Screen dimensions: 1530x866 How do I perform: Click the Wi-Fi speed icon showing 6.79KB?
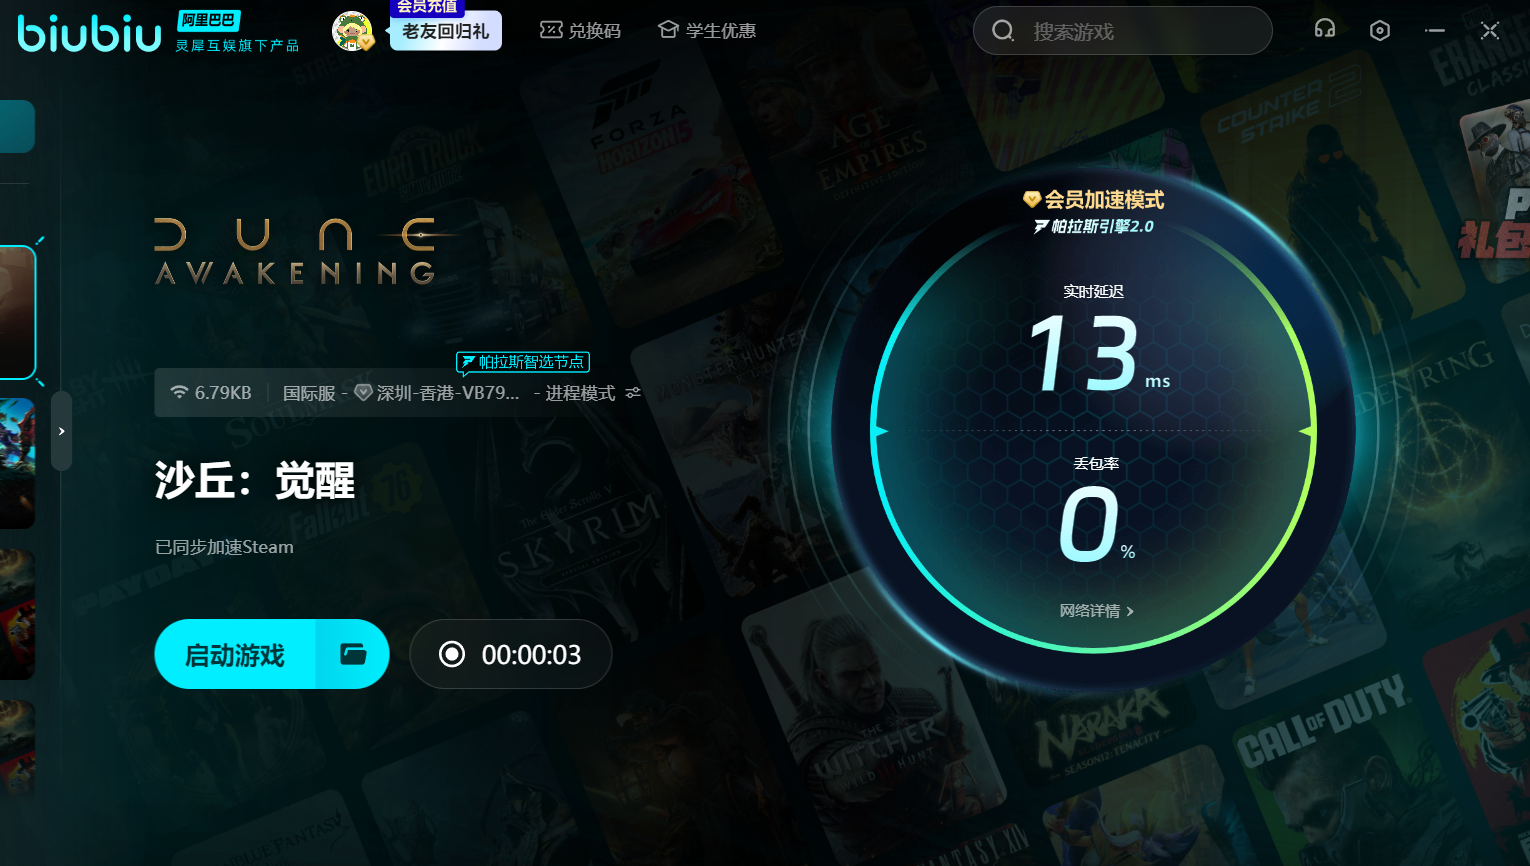coord(179,393)
